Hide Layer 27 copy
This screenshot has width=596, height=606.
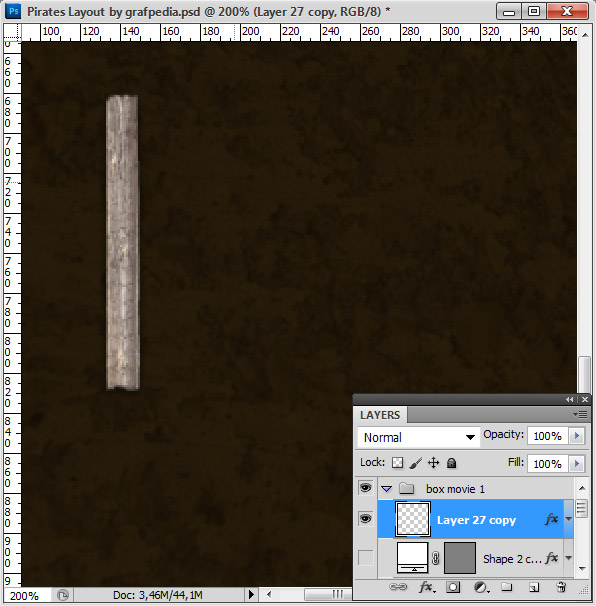point(365,518)
